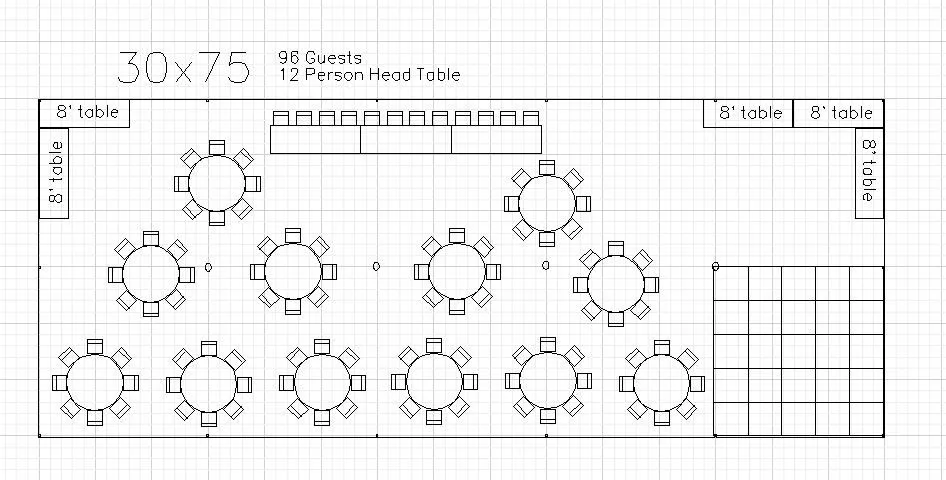This screenshot has height=480, width=946.
Task: Click the dance floor grid
Action: 798,351
